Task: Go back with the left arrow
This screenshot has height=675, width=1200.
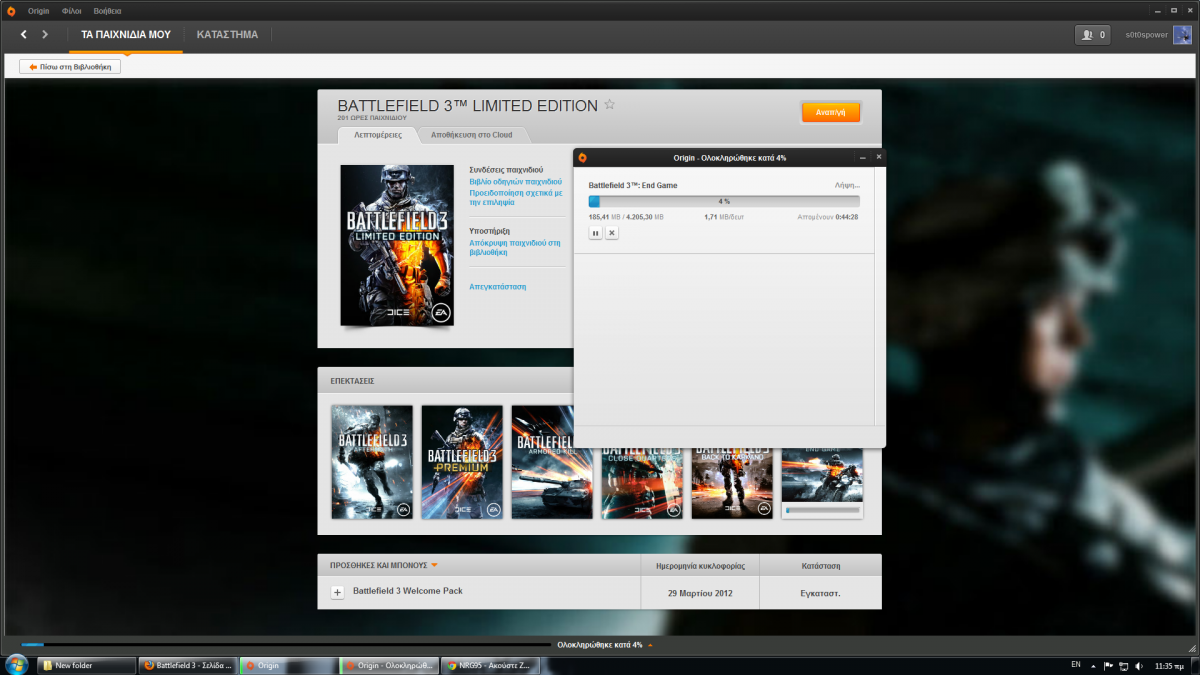Action: [24, 35]
